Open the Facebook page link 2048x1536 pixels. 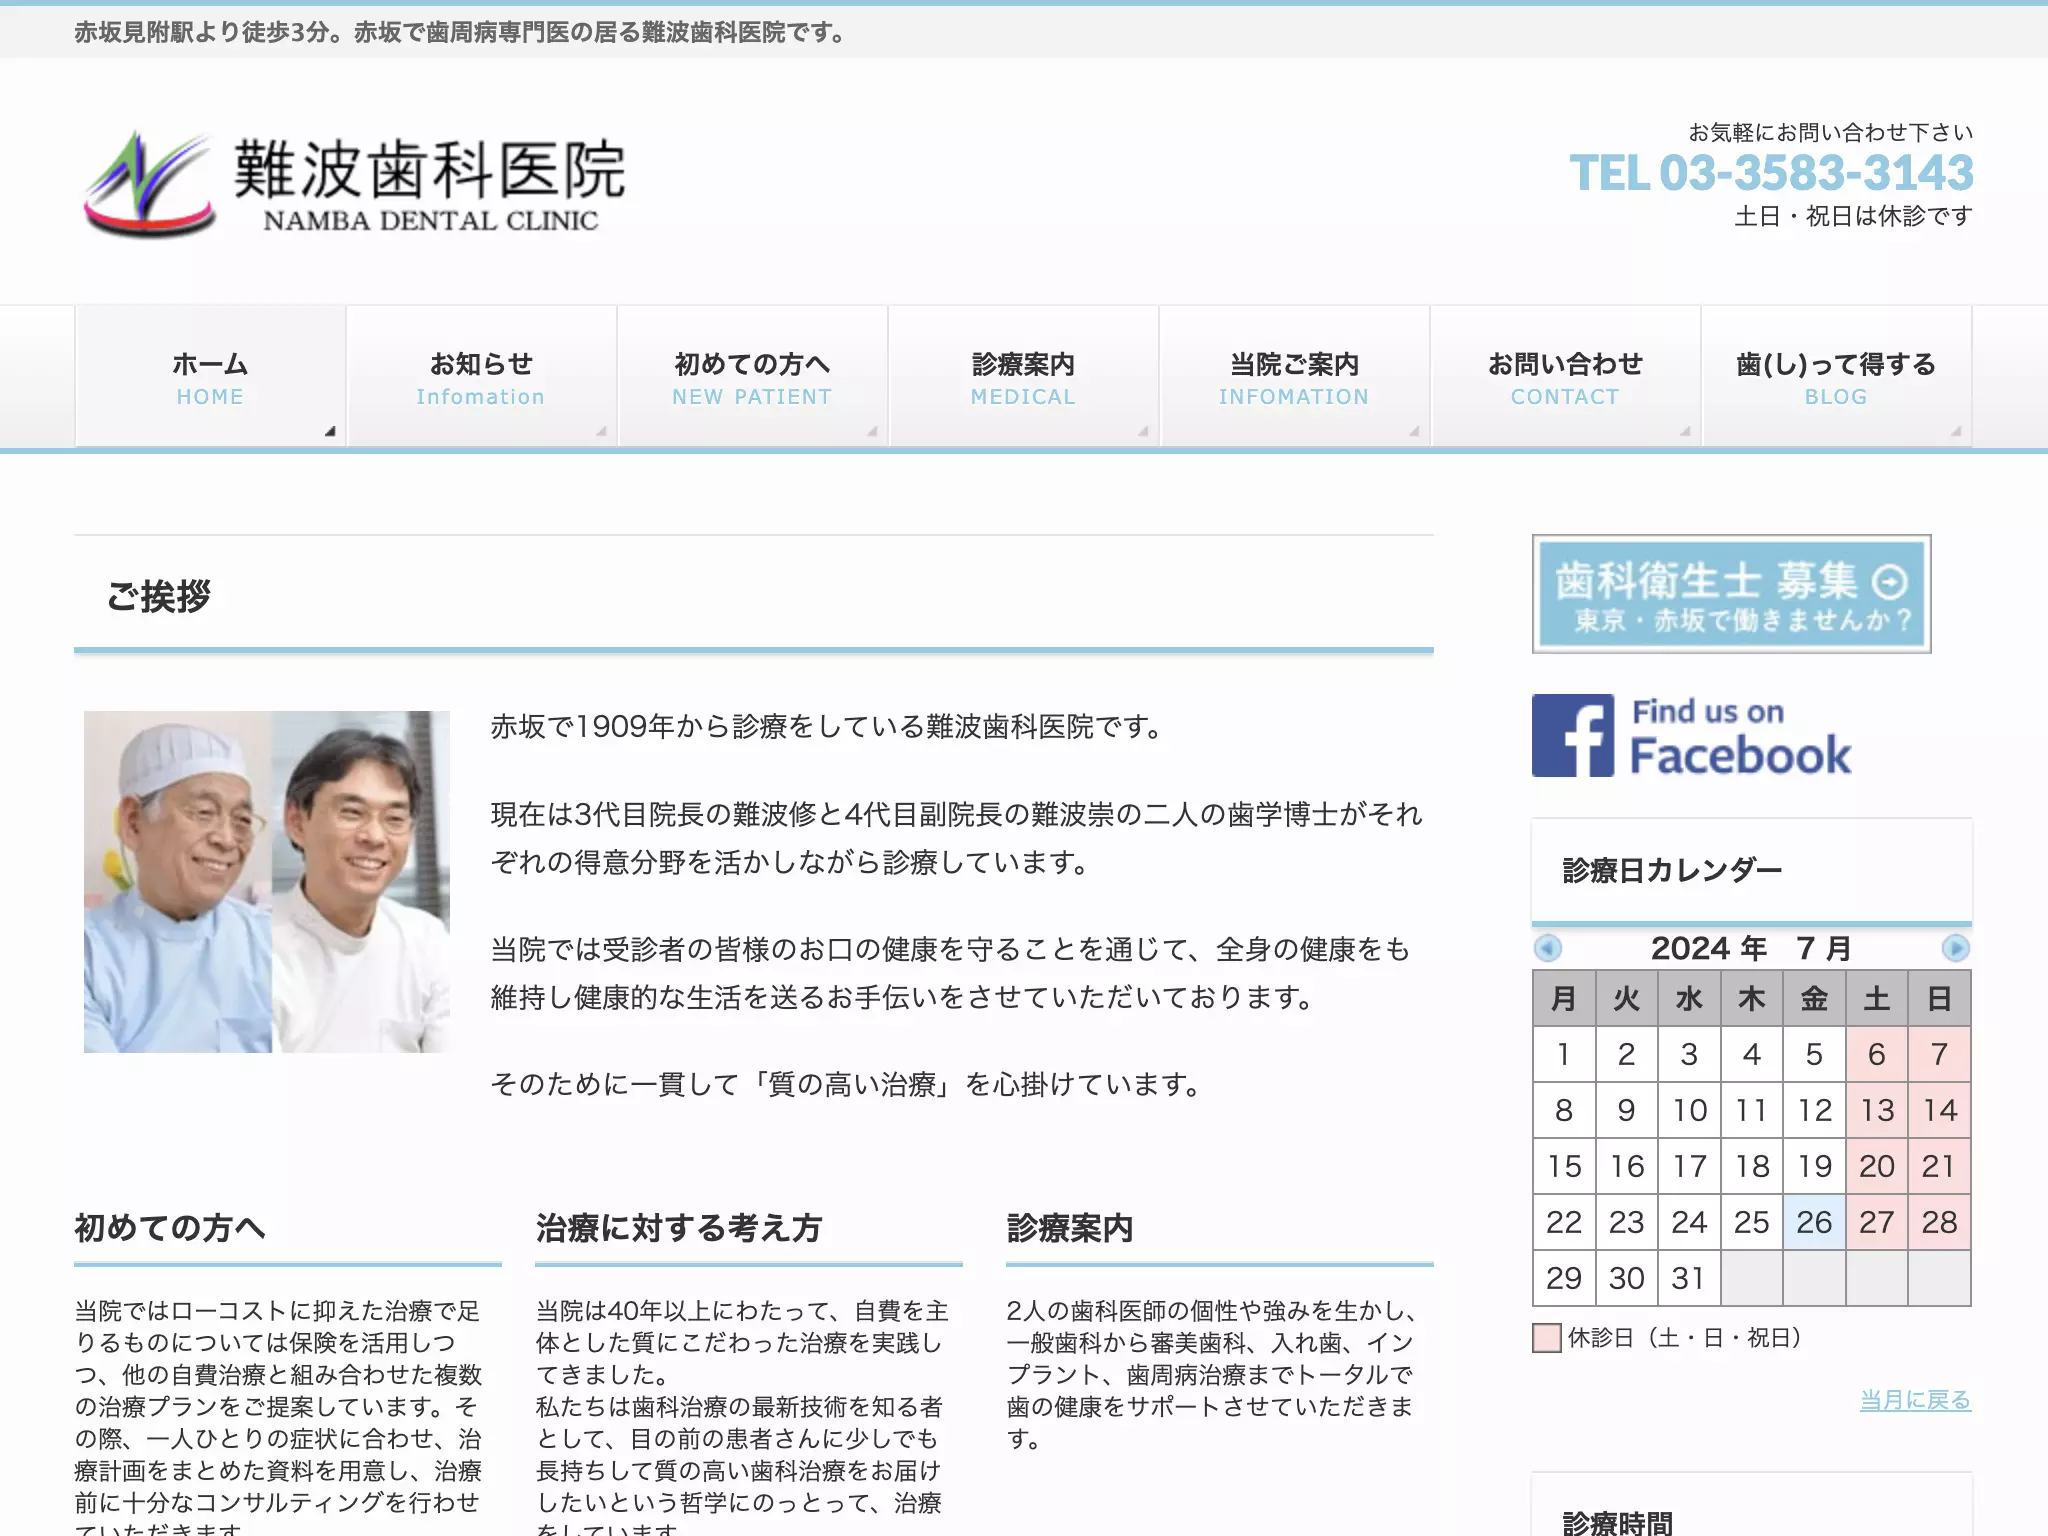(1692, 736)
